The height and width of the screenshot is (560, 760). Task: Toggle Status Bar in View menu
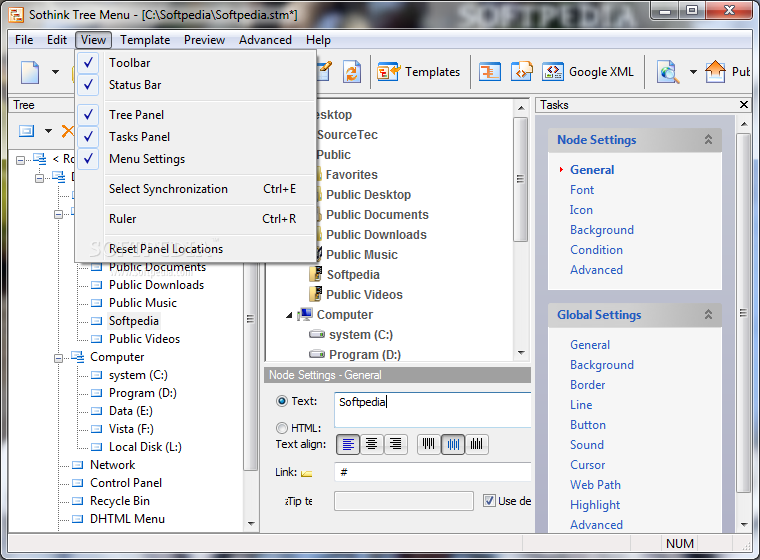tap(196, 85)
